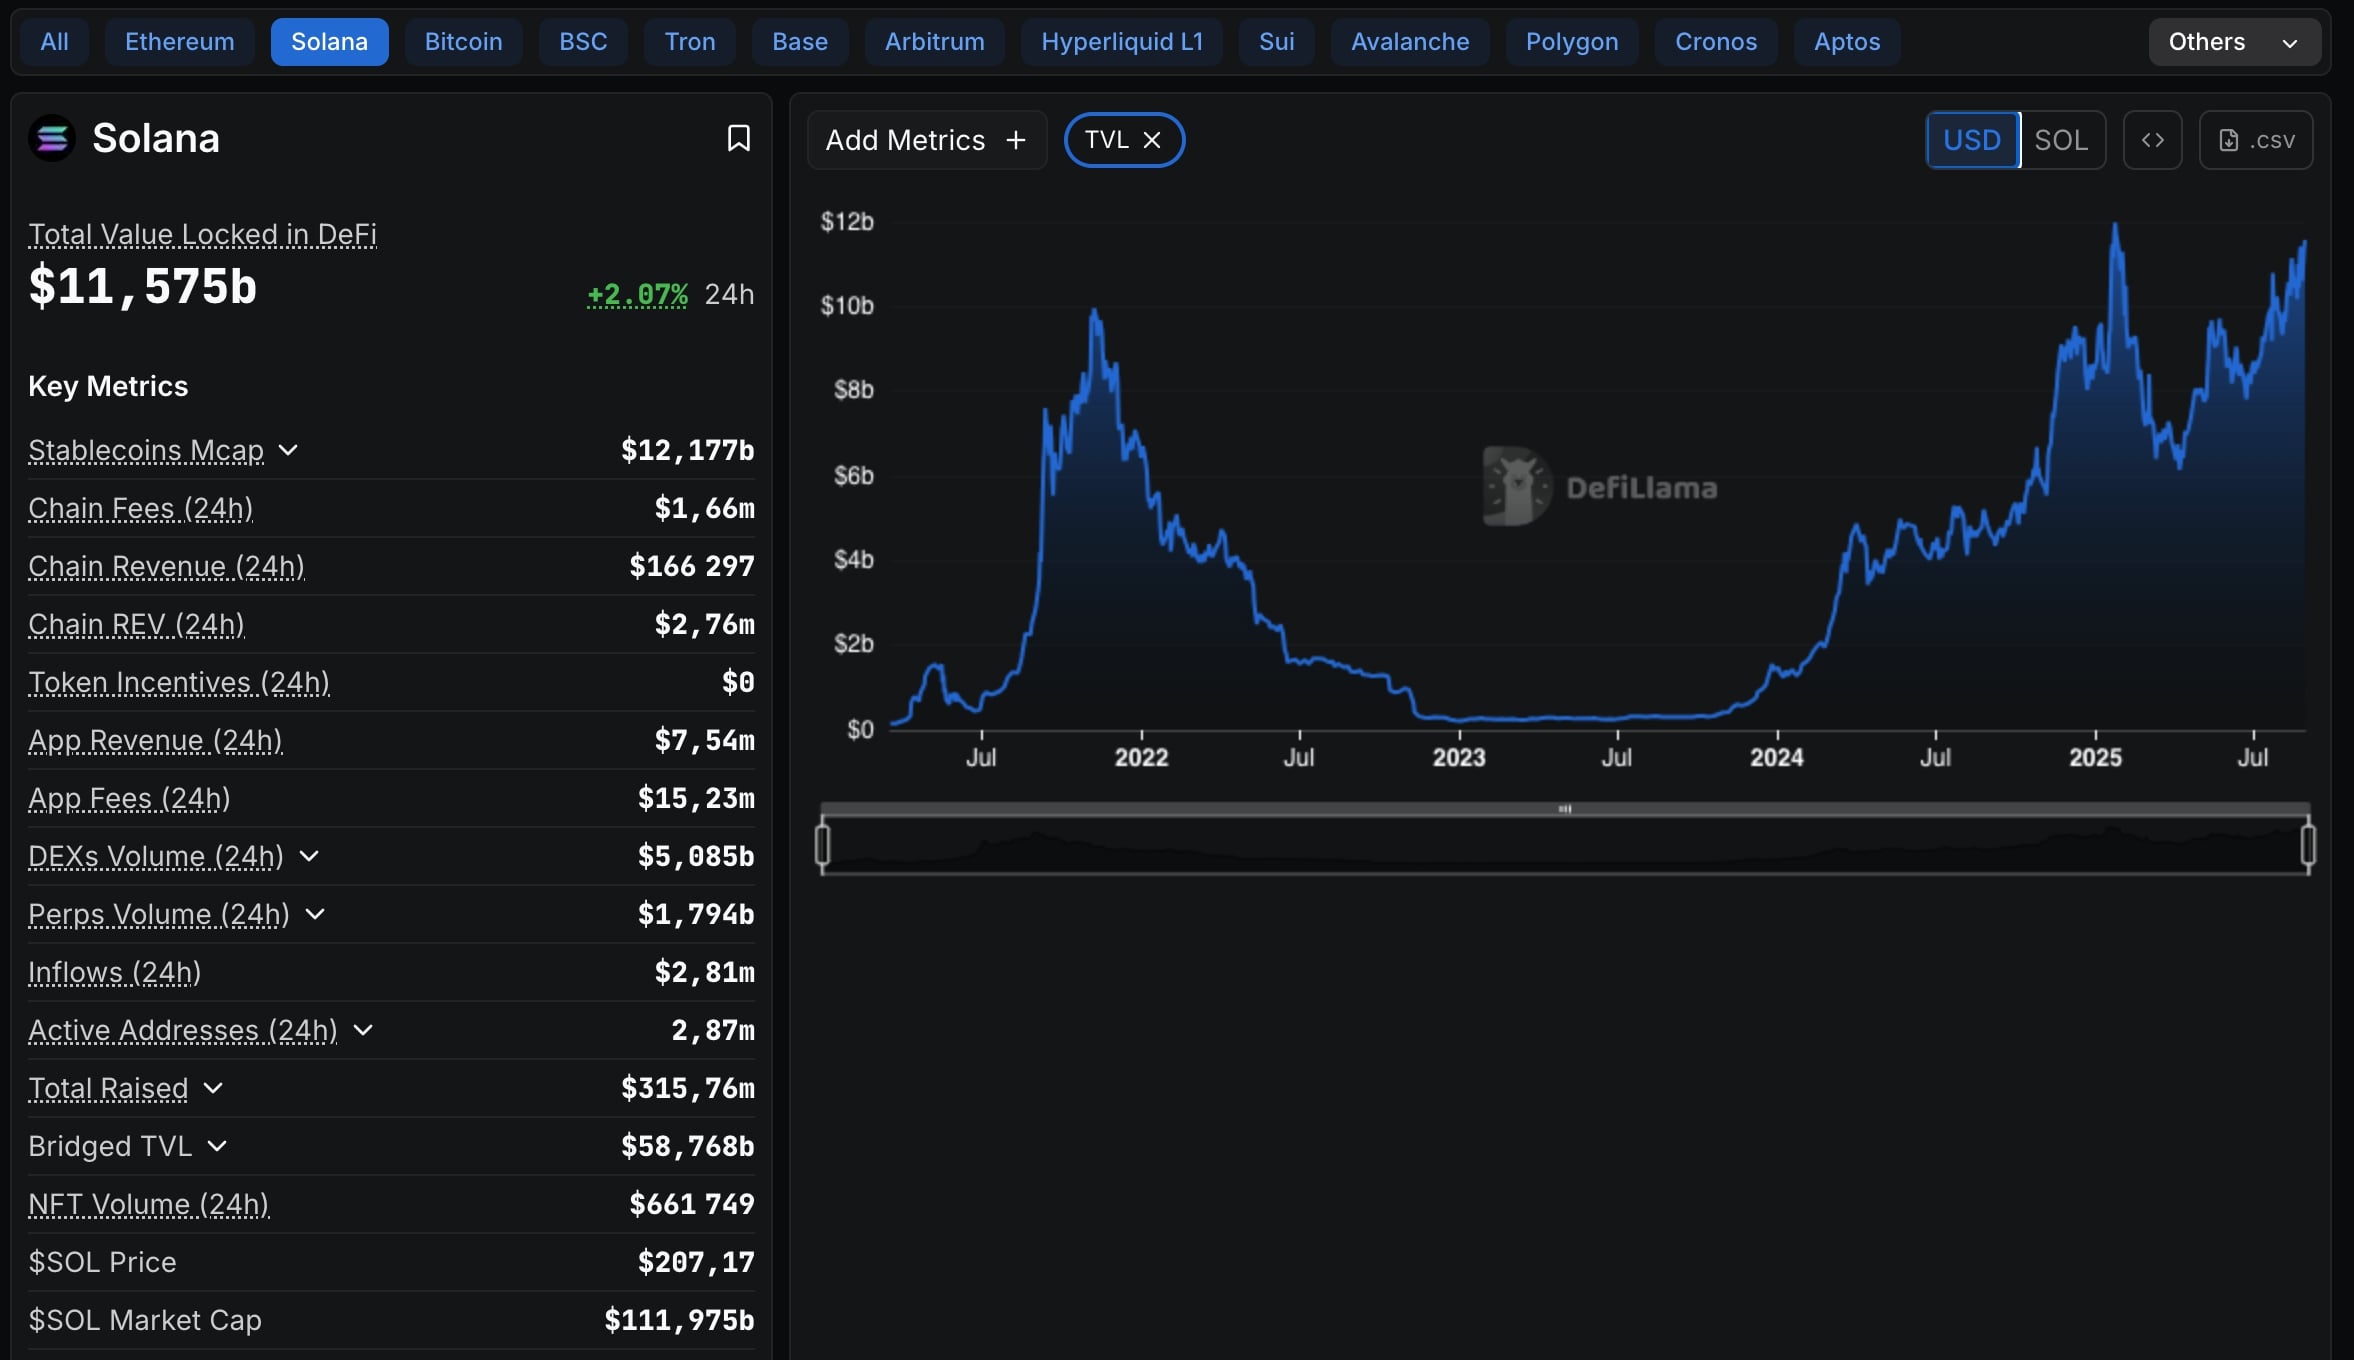Go to the Aptos chain
Viewport: 2354px width, 1360px height.
[x=1847, y=42]
